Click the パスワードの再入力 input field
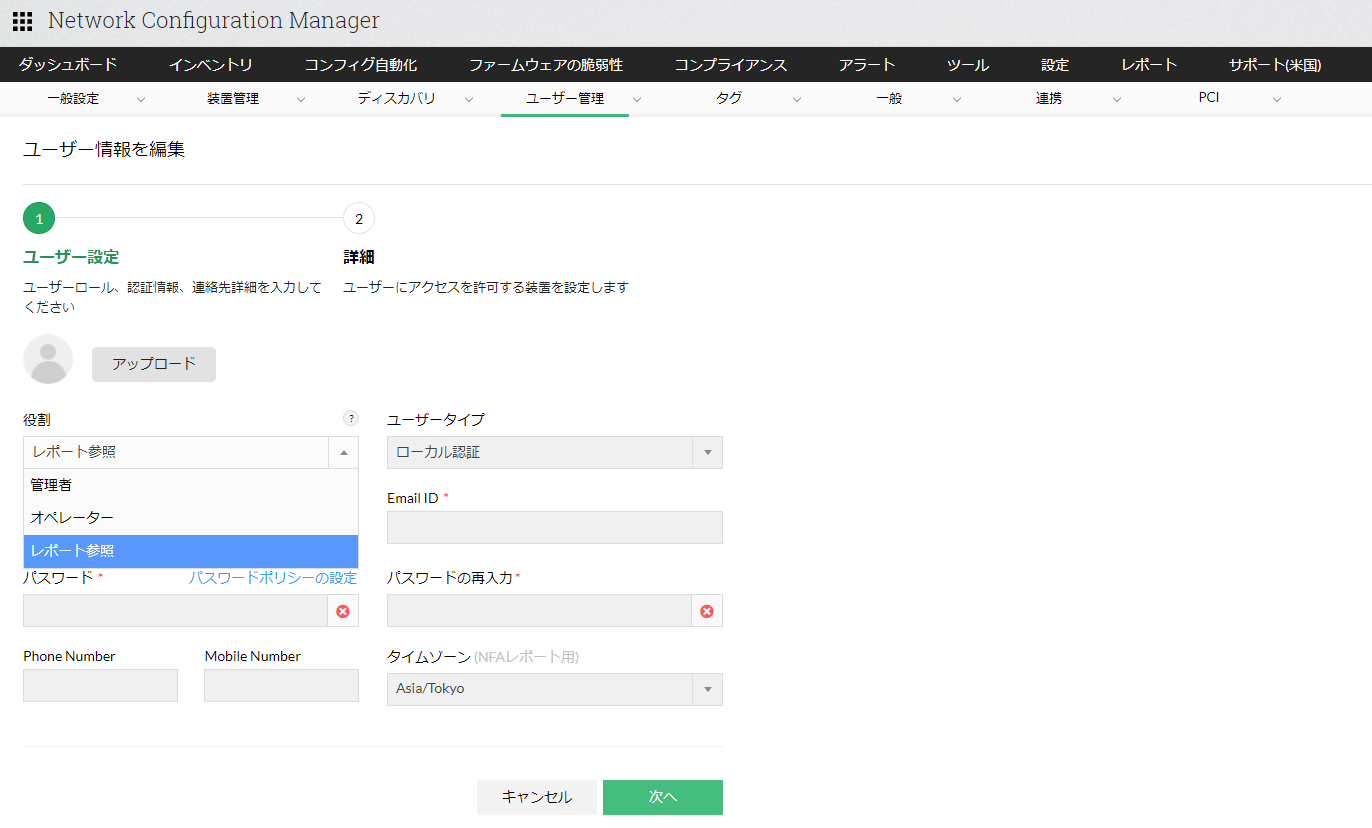Viewport: 1372px width, 828px height. click(x=539, y=611)
